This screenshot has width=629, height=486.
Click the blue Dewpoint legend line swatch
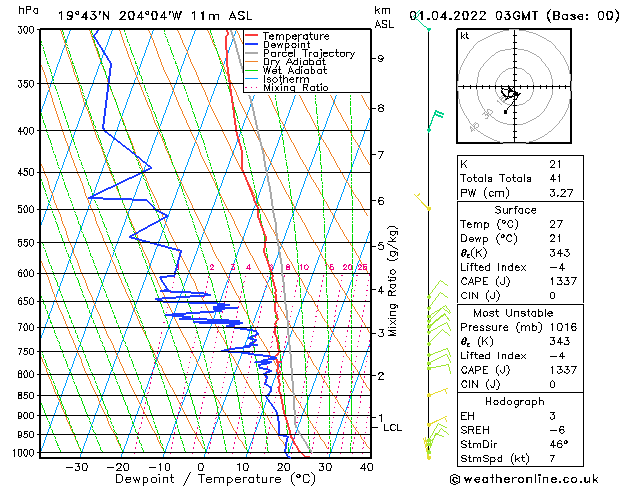coord(252,44)
